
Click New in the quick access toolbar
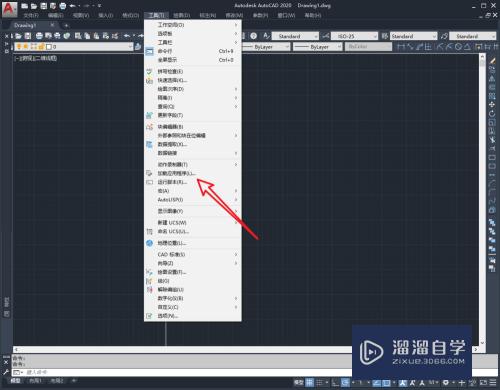[25, 6]
